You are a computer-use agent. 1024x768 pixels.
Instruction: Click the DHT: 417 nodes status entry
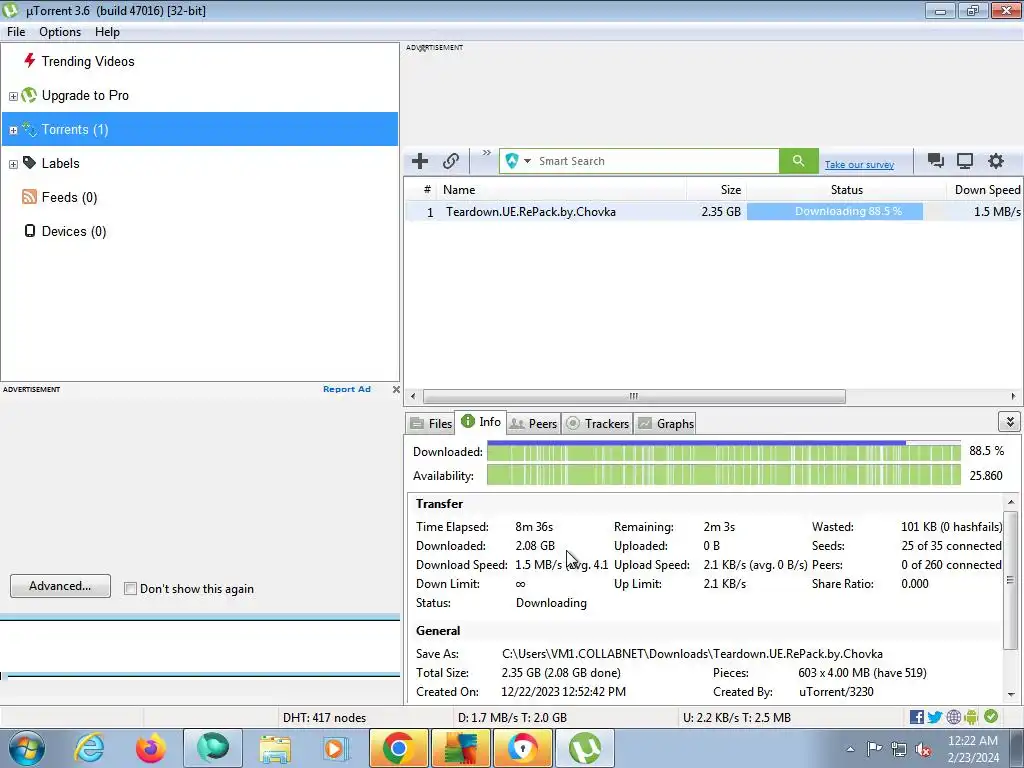tap(324, 717)
